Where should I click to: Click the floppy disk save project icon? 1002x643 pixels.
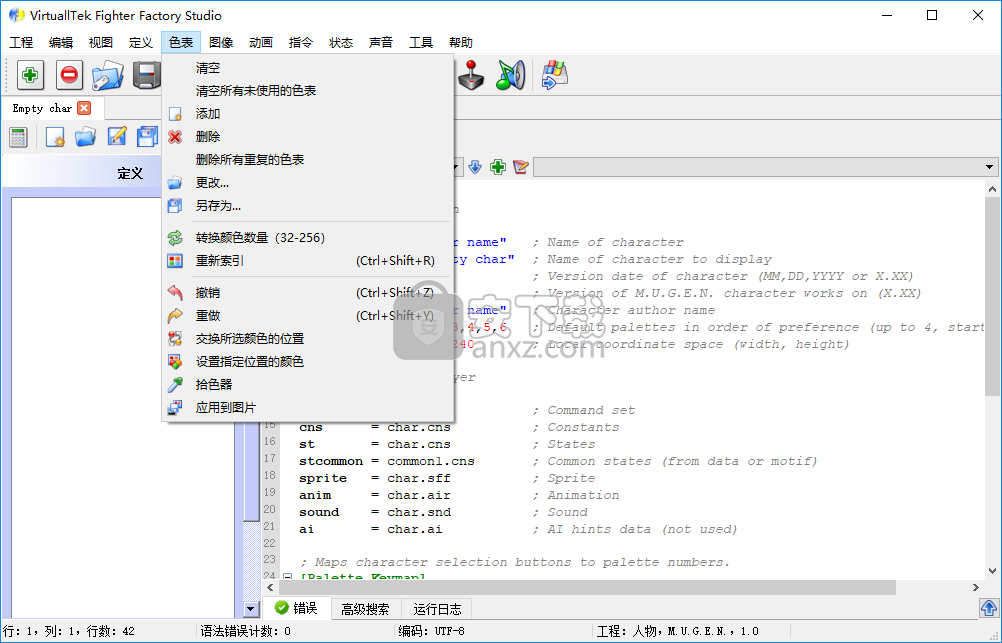tap(147, 75)
